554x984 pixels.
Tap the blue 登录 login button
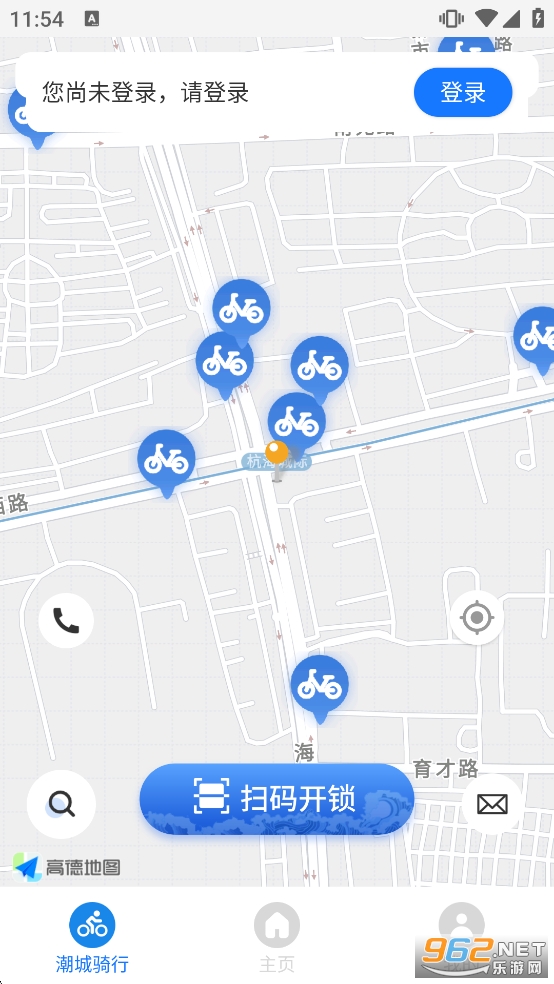(x=463, y=92)
